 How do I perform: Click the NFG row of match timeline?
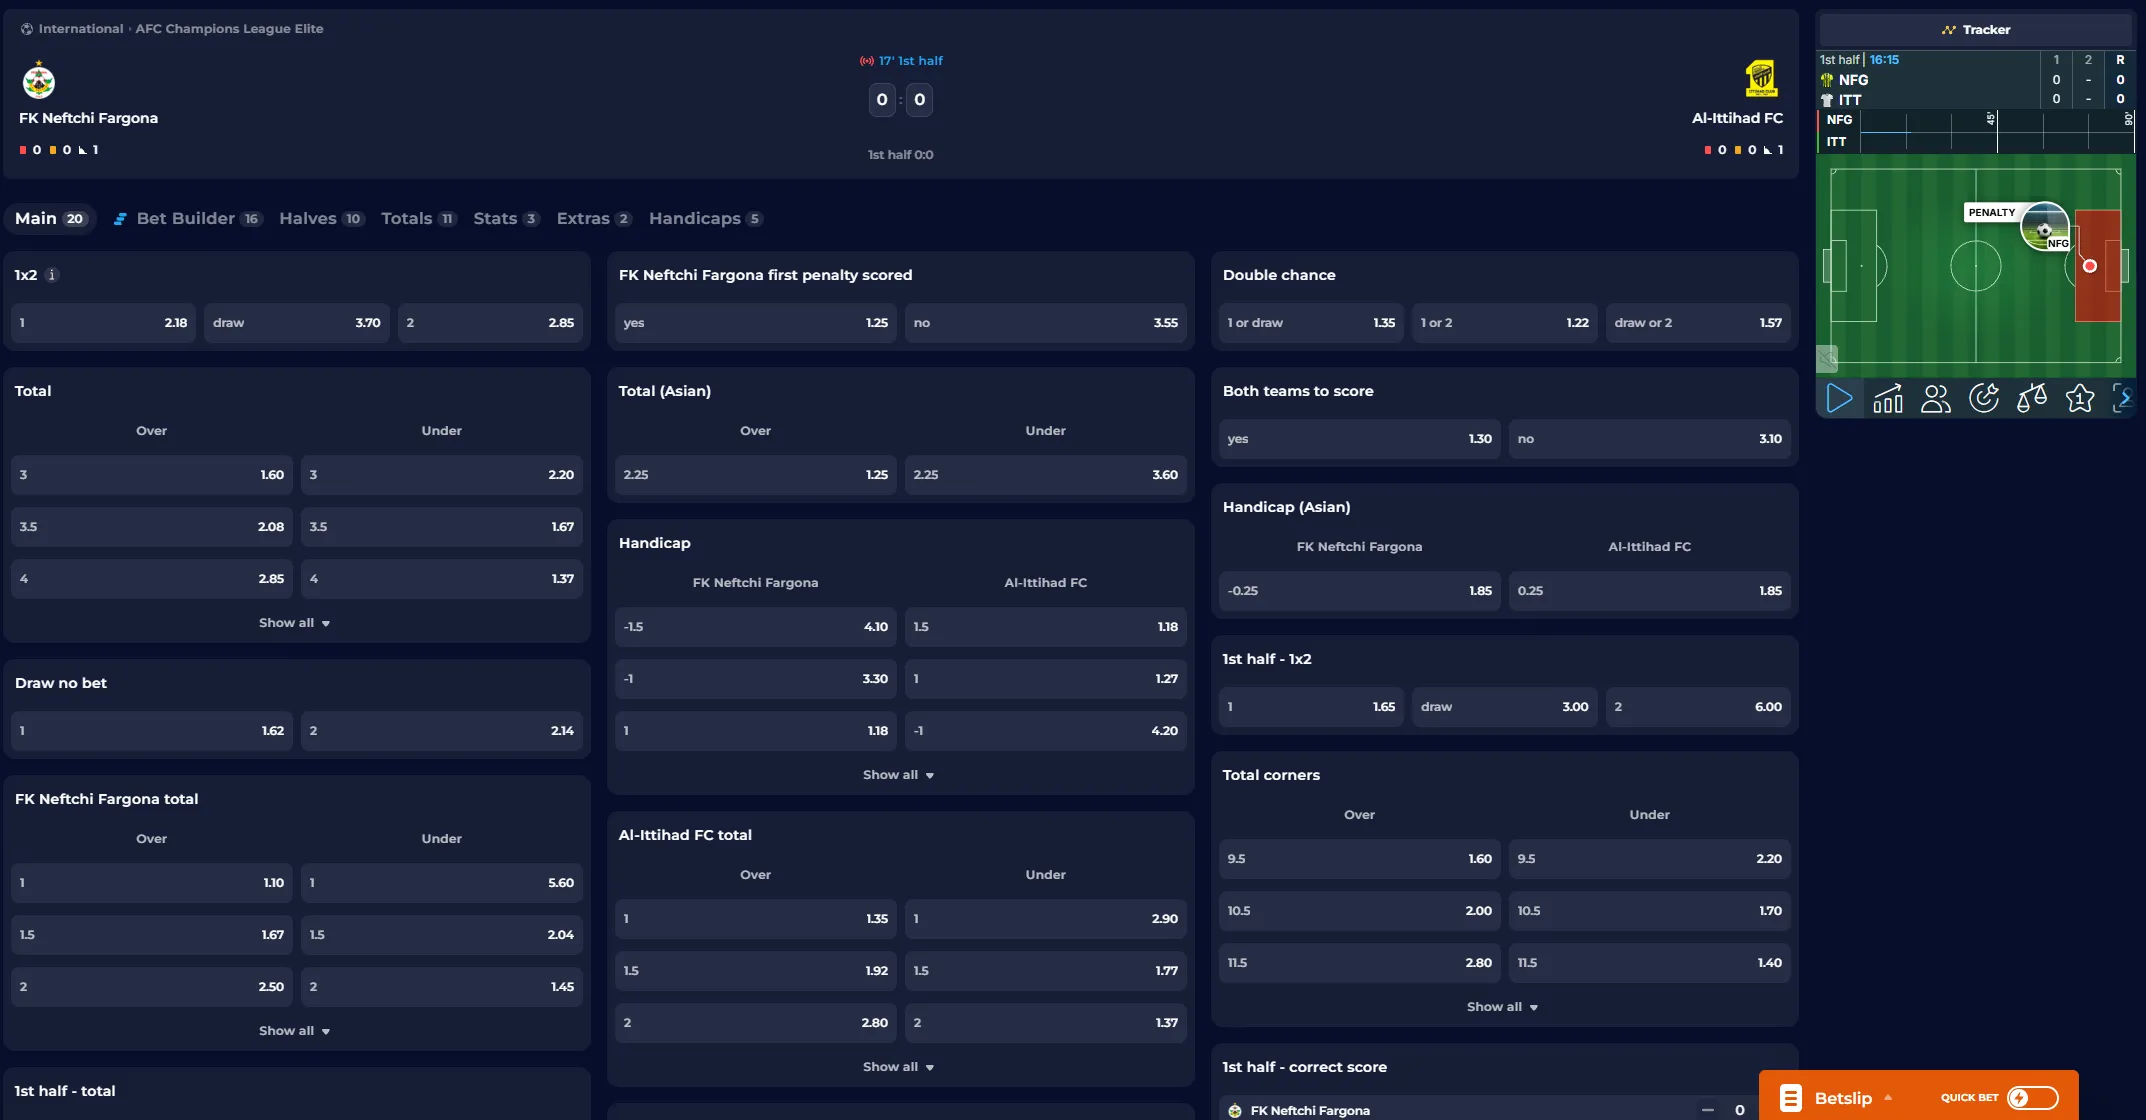[1975, 120]
